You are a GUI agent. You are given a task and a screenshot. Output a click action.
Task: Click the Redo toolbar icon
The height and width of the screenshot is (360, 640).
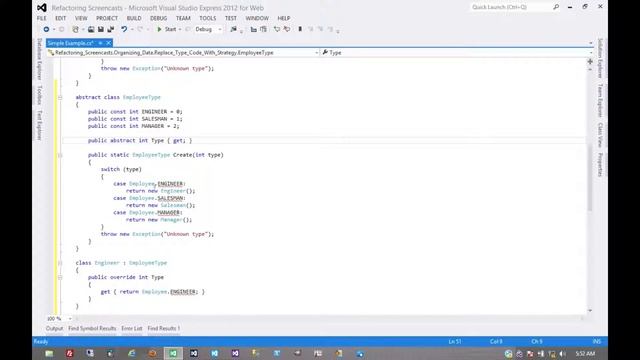click(140, 29)
